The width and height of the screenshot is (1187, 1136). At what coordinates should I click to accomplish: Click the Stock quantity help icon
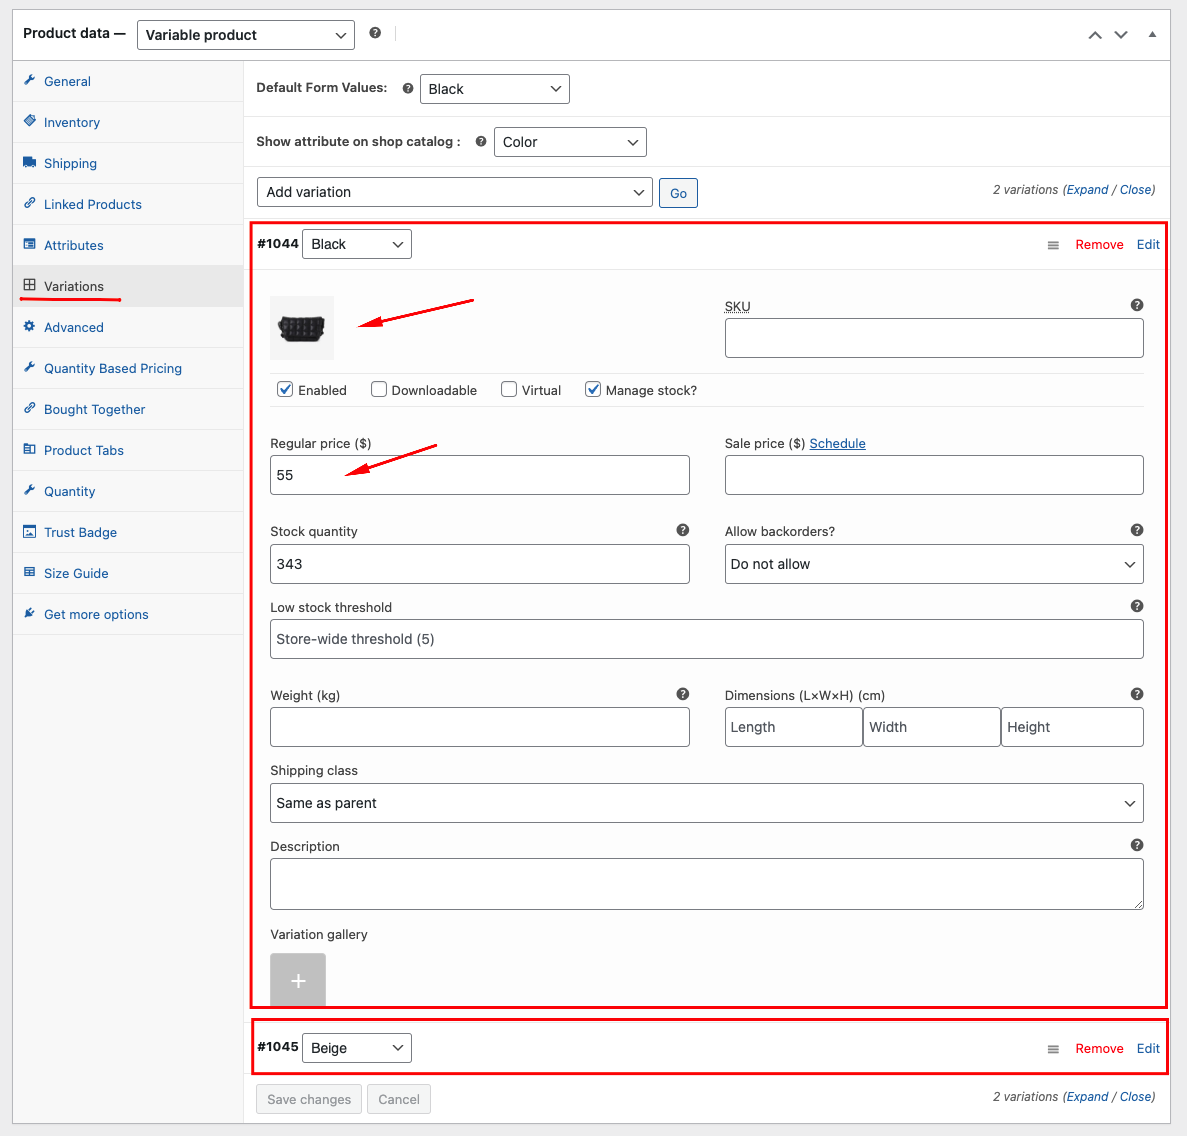coord(682,530)
